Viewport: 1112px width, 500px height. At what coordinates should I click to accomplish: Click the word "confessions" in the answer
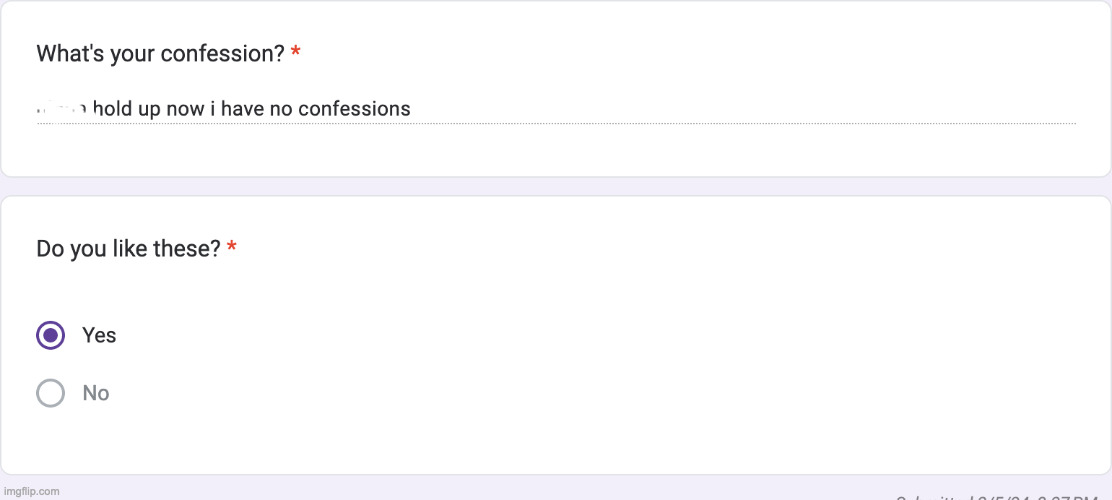(354, 109)
